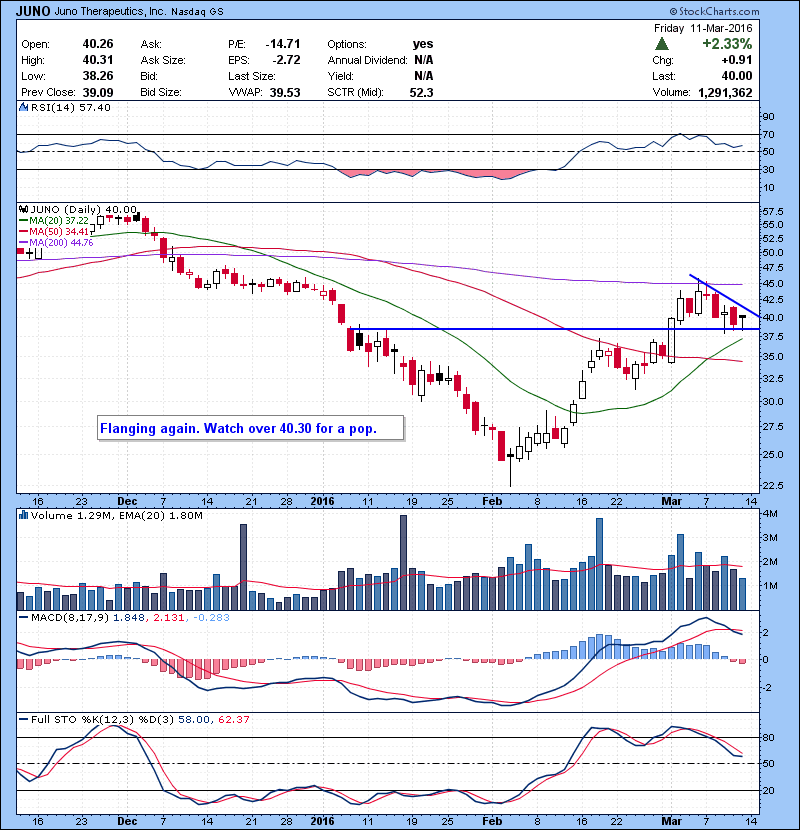This screenshot has height=830, width=800.
Task: Click the Last Size label
Action: tap(251, 76)
